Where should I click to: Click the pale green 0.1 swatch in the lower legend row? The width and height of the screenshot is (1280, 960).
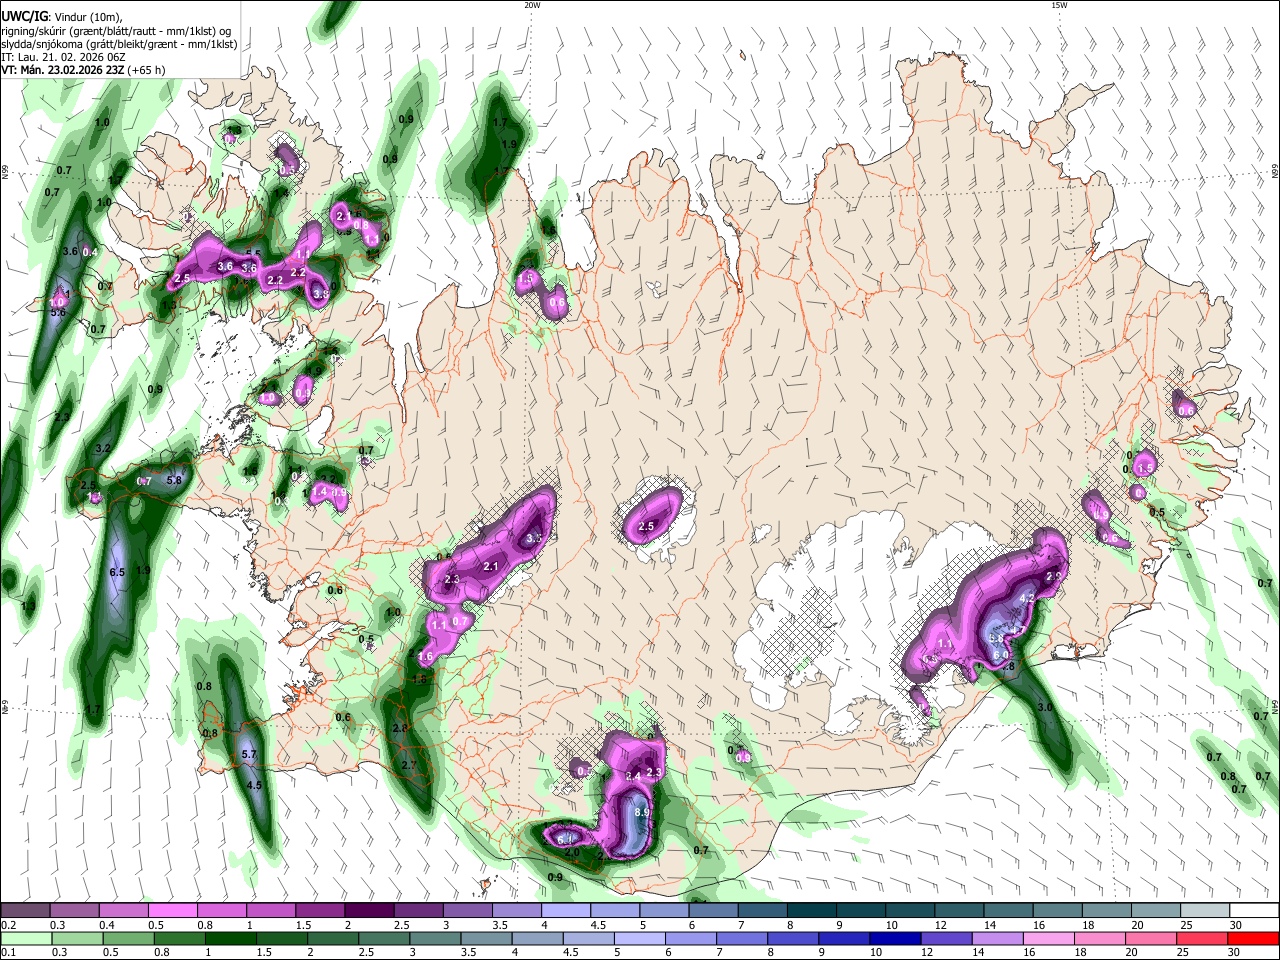point(24,939)
